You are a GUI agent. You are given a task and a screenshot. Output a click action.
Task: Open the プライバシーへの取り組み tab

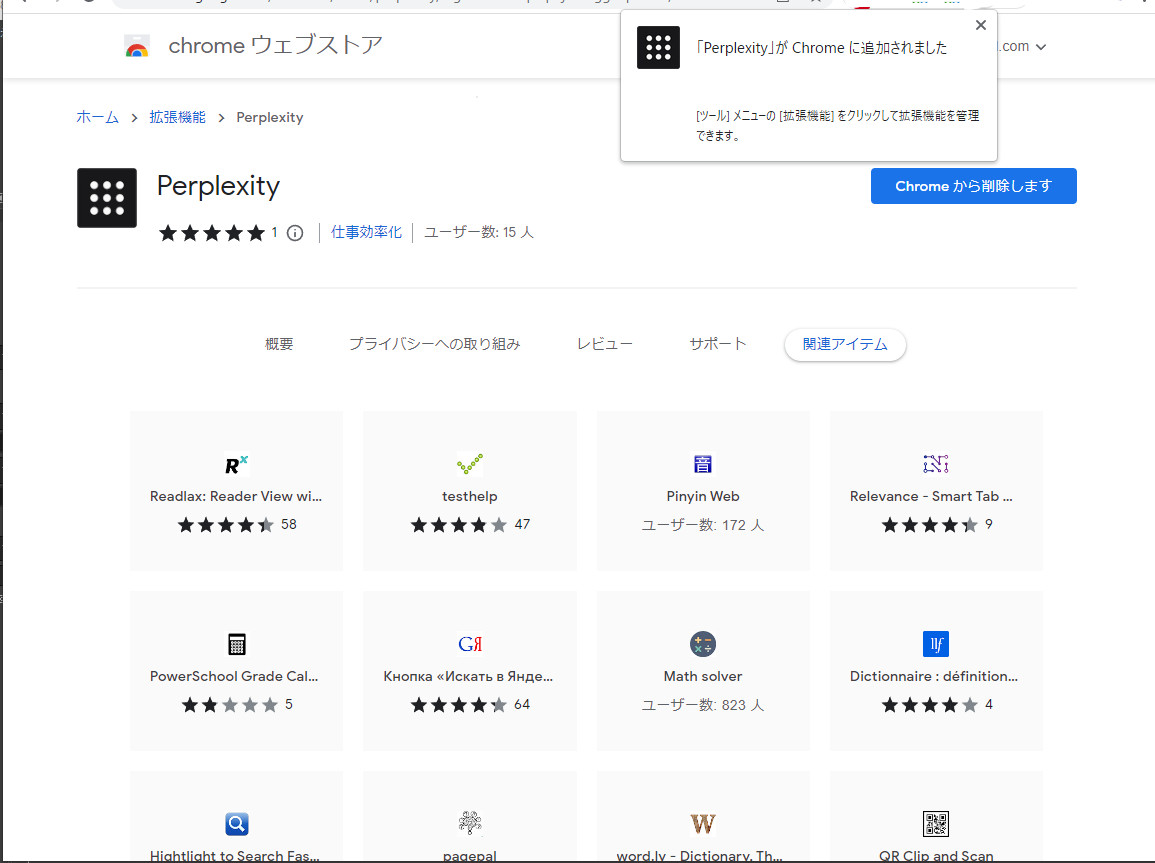tap(435, 345)
